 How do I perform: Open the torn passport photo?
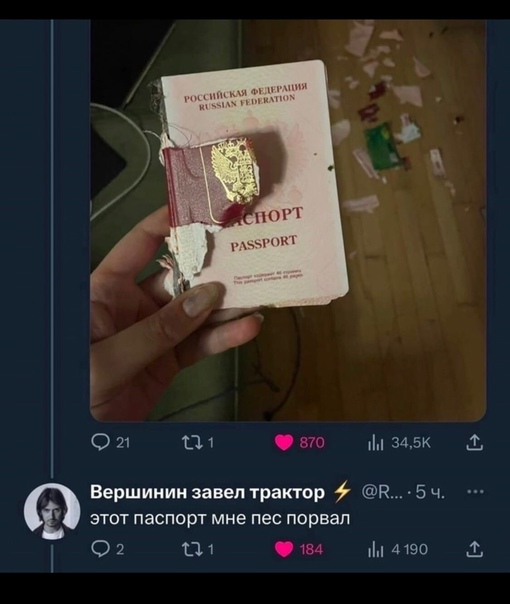pos(288,221)
